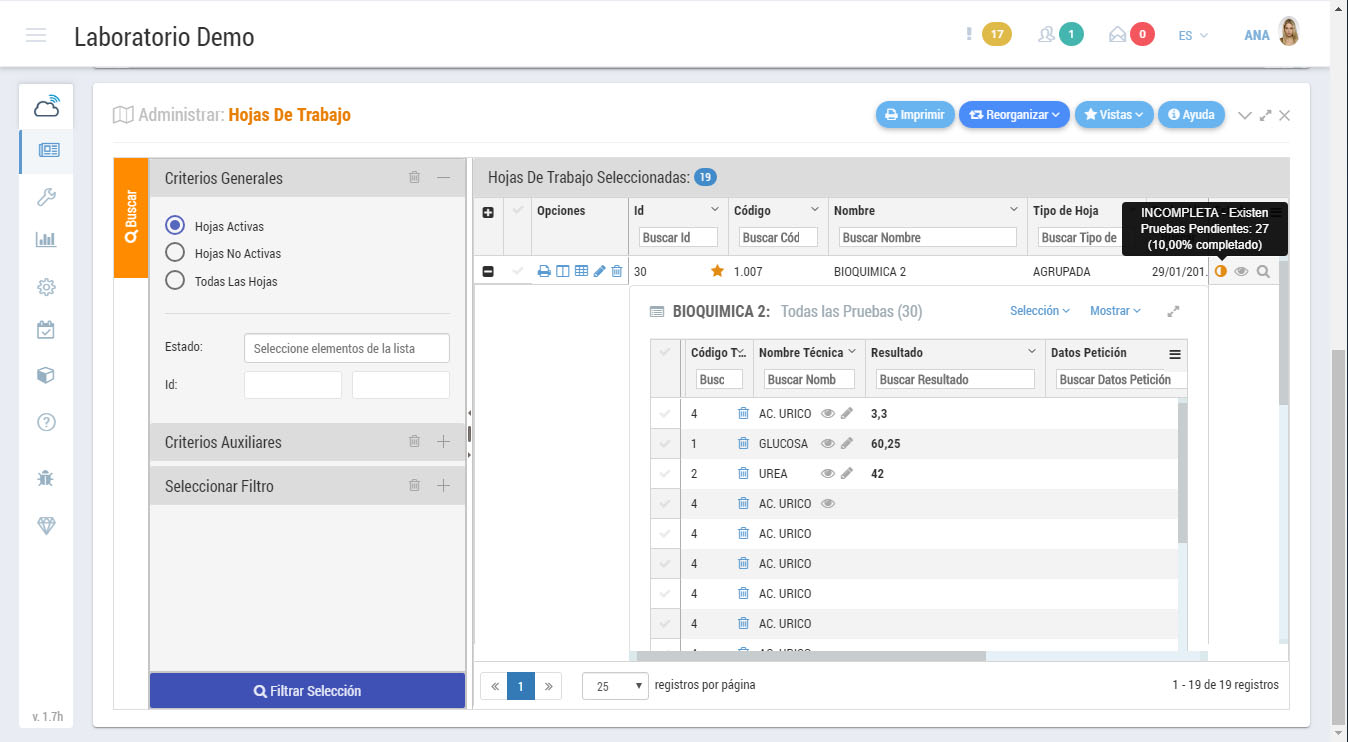Viewport: 1348px width, 742px height.
Task: Open the cloud icon in the sidebar
Action: (46, 105)
